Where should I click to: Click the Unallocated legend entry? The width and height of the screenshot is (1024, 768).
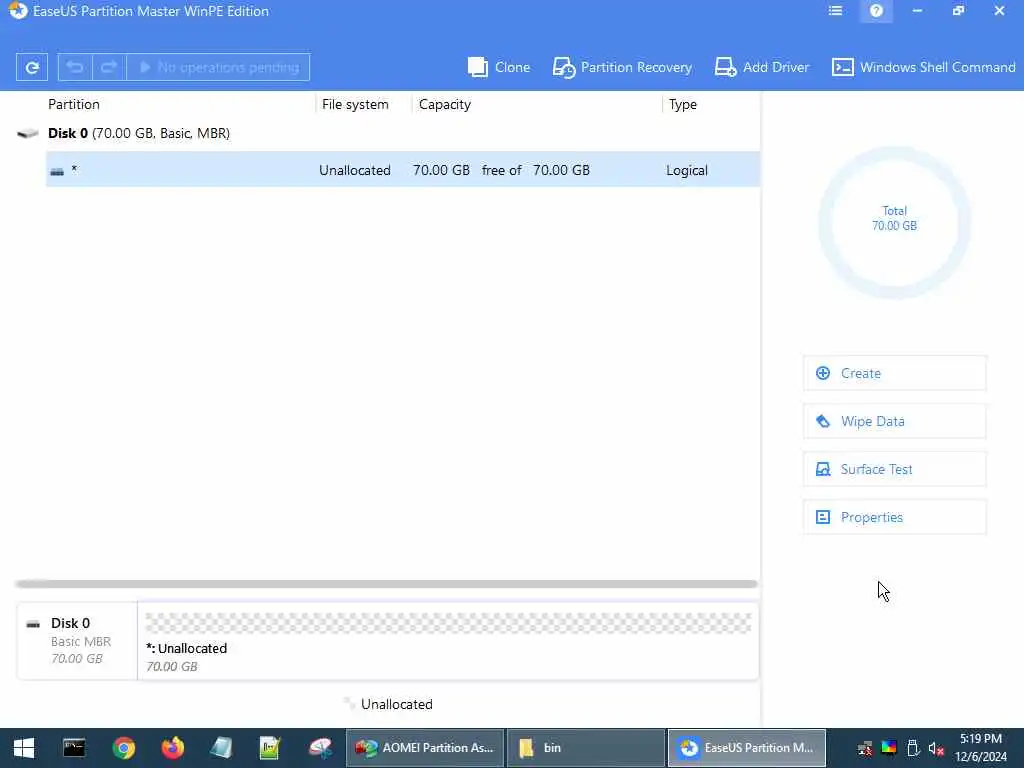tap(389, 704)
